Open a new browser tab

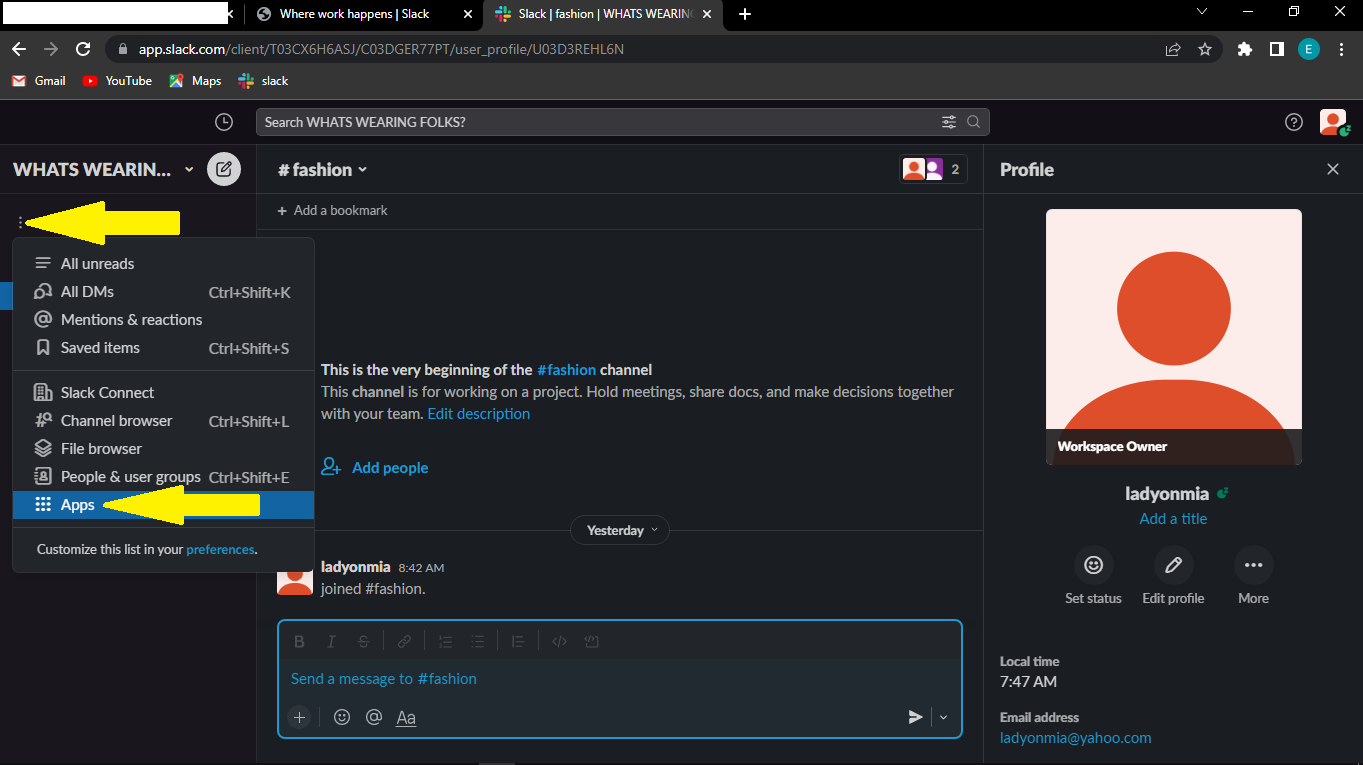[x=745, y=14]
